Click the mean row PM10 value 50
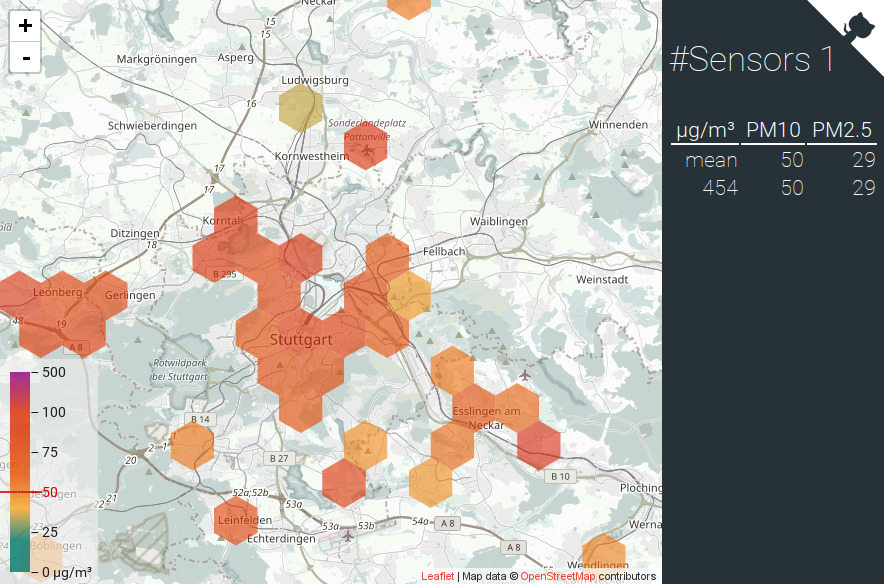 (792, 161)
